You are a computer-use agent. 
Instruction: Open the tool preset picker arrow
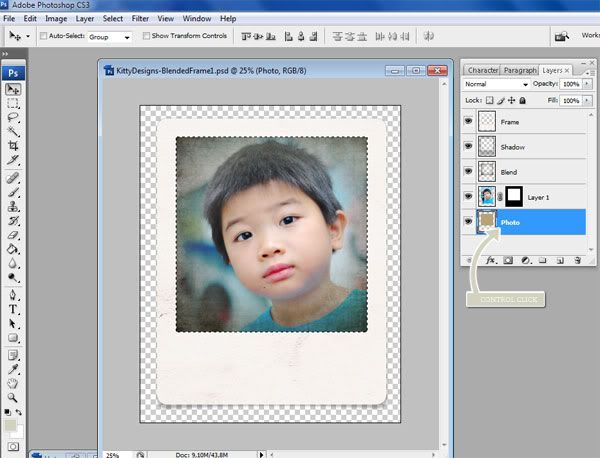pyautogui.click(x=28, y=36)
